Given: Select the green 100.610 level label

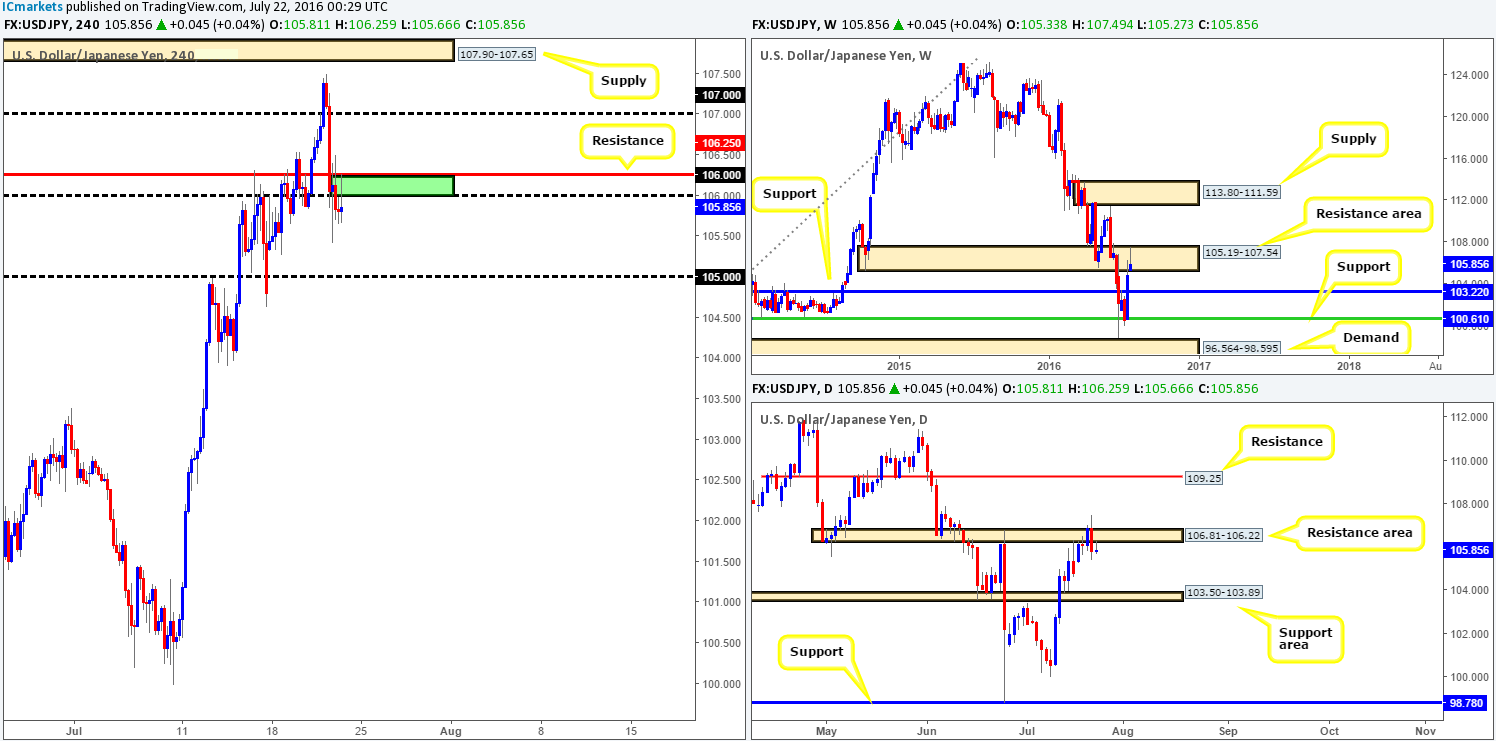Looking at the screenshot, I should pos(1467,318).
